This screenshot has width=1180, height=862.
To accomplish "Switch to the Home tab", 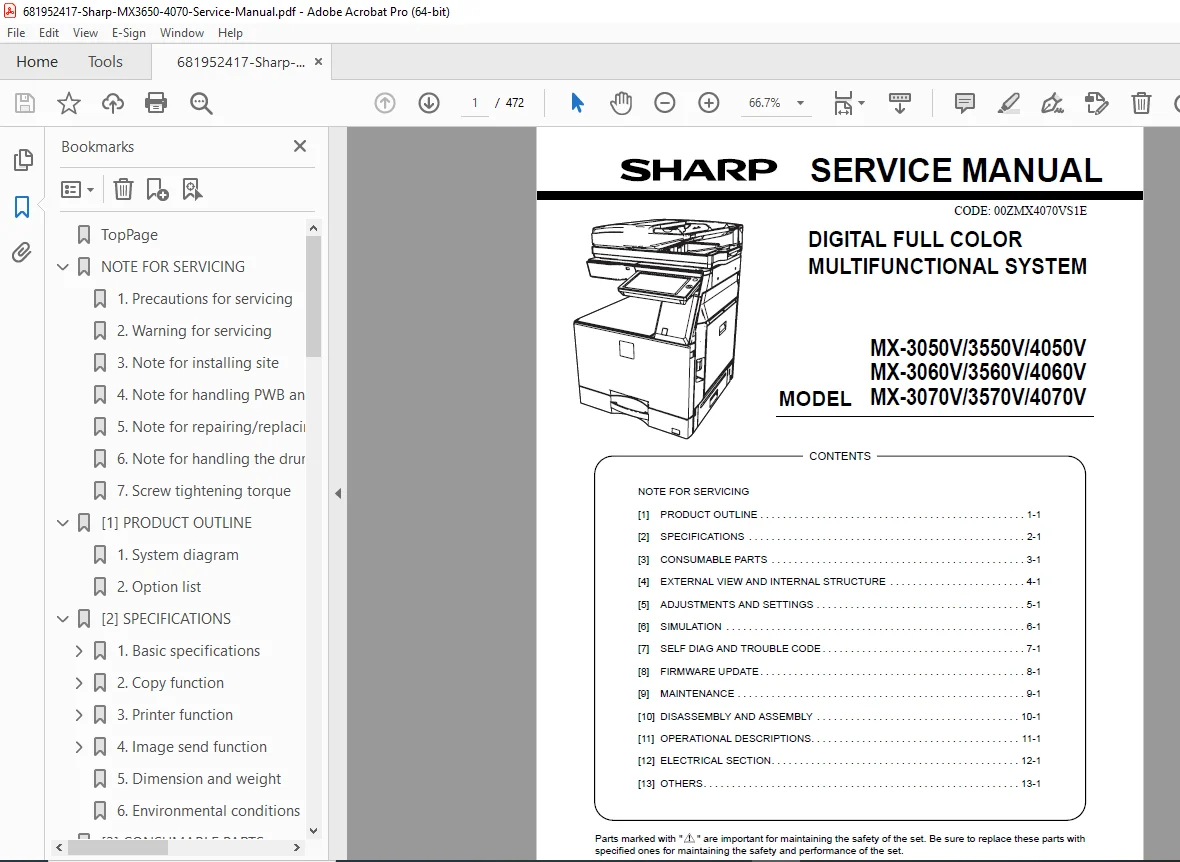I will click(x=37, y=62).
